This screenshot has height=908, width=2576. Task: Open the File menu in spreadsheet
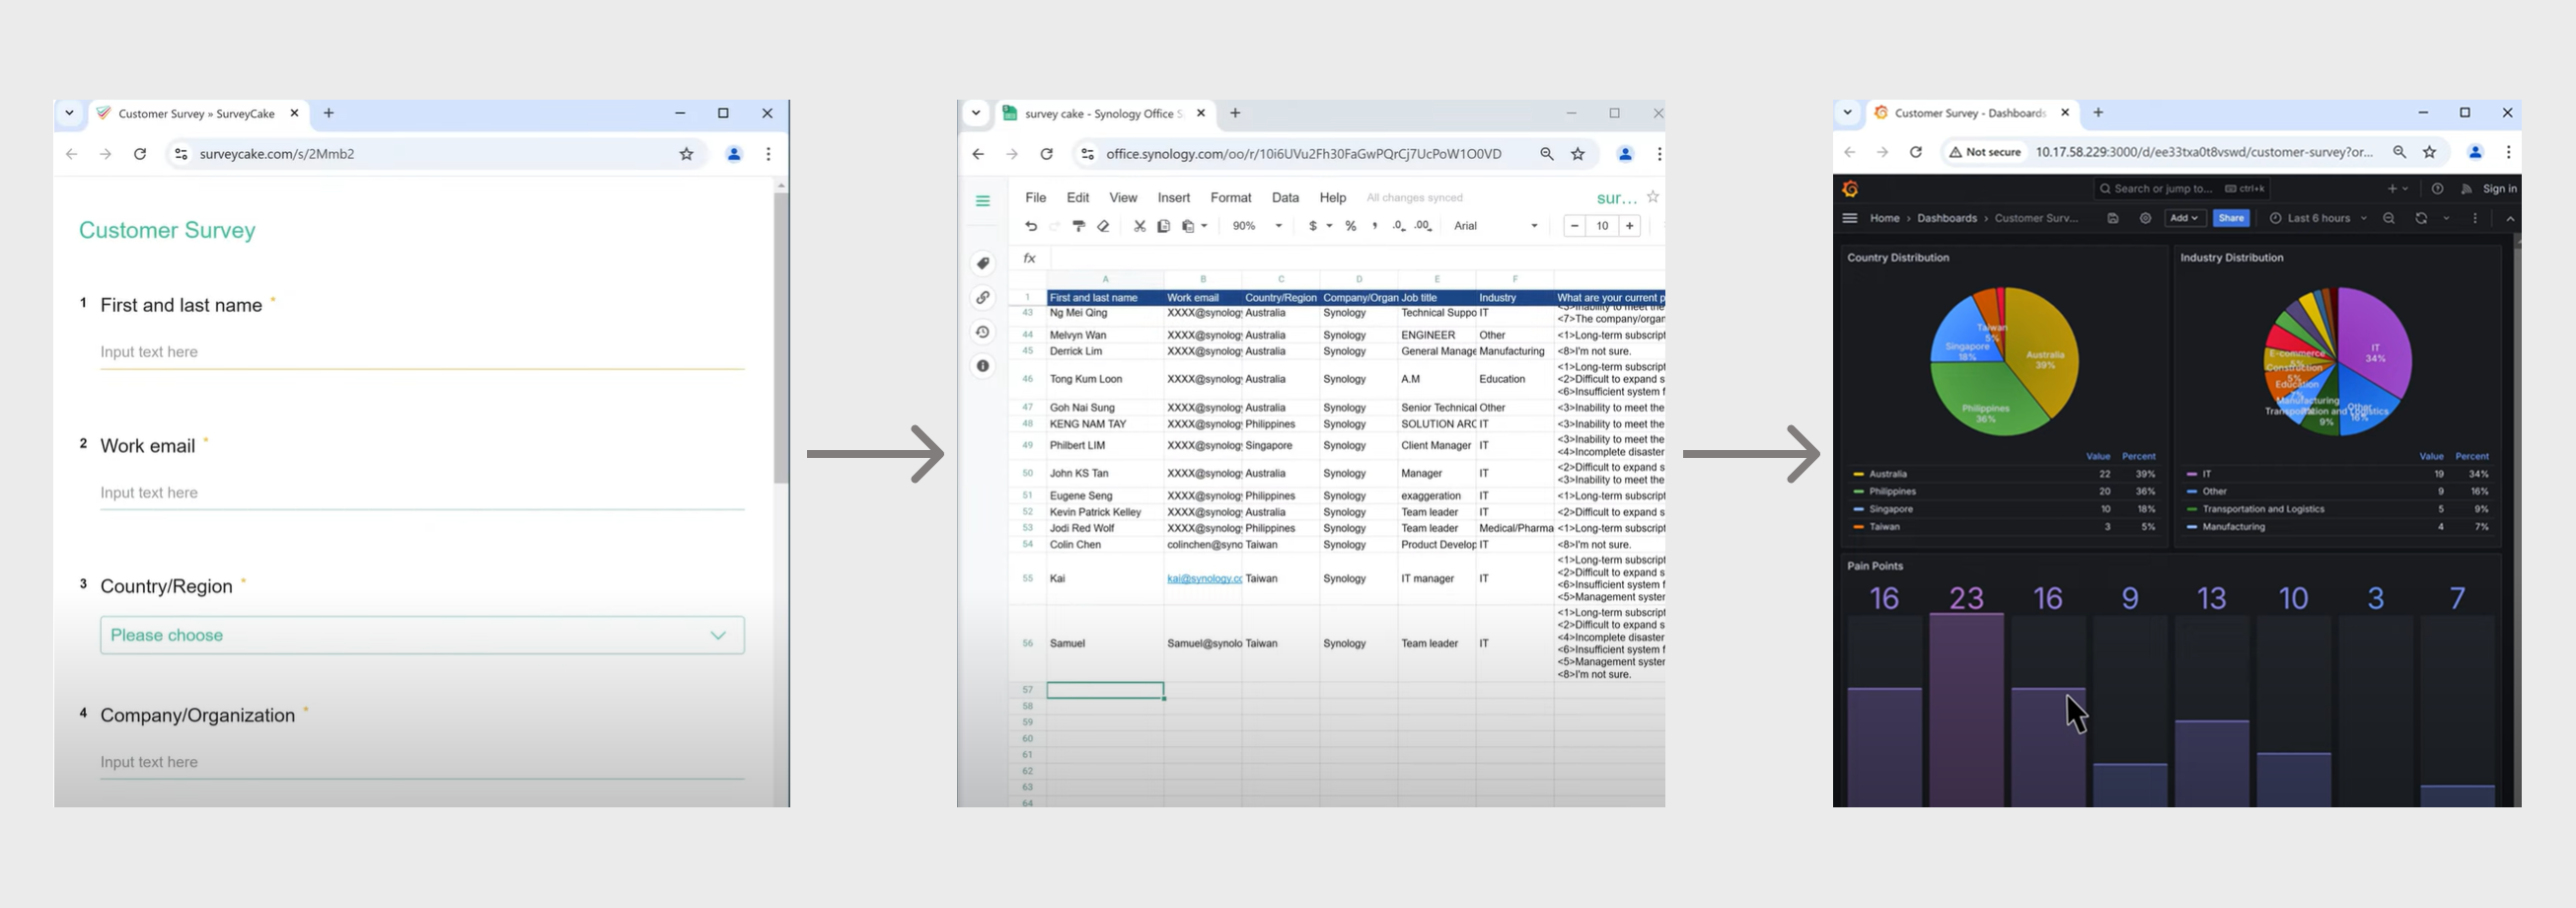click(1036, 198)
